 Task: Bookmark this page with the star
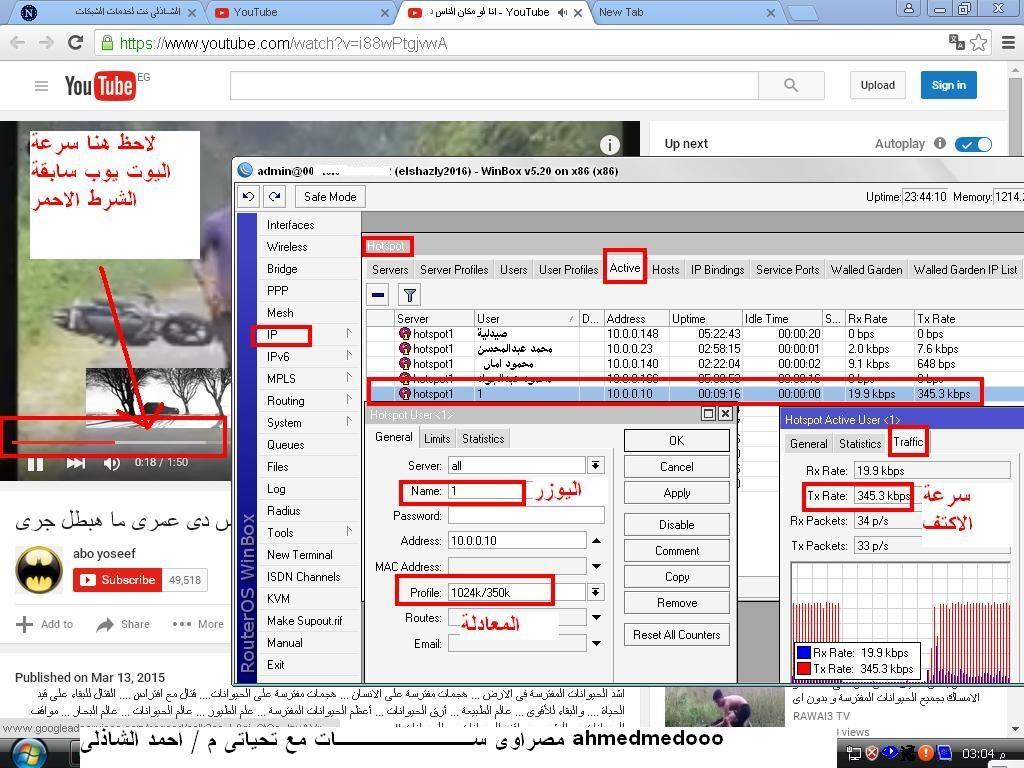[978, 43]
